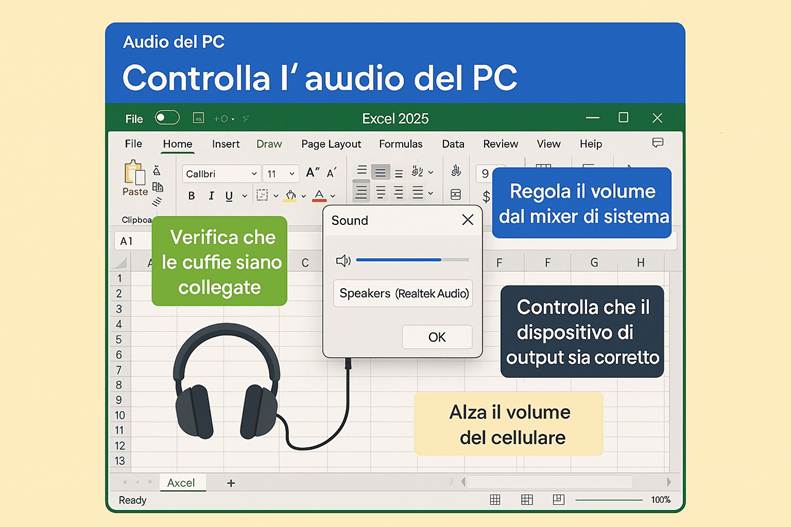Click the Paste clipboard icon

[x=134, y=172]
